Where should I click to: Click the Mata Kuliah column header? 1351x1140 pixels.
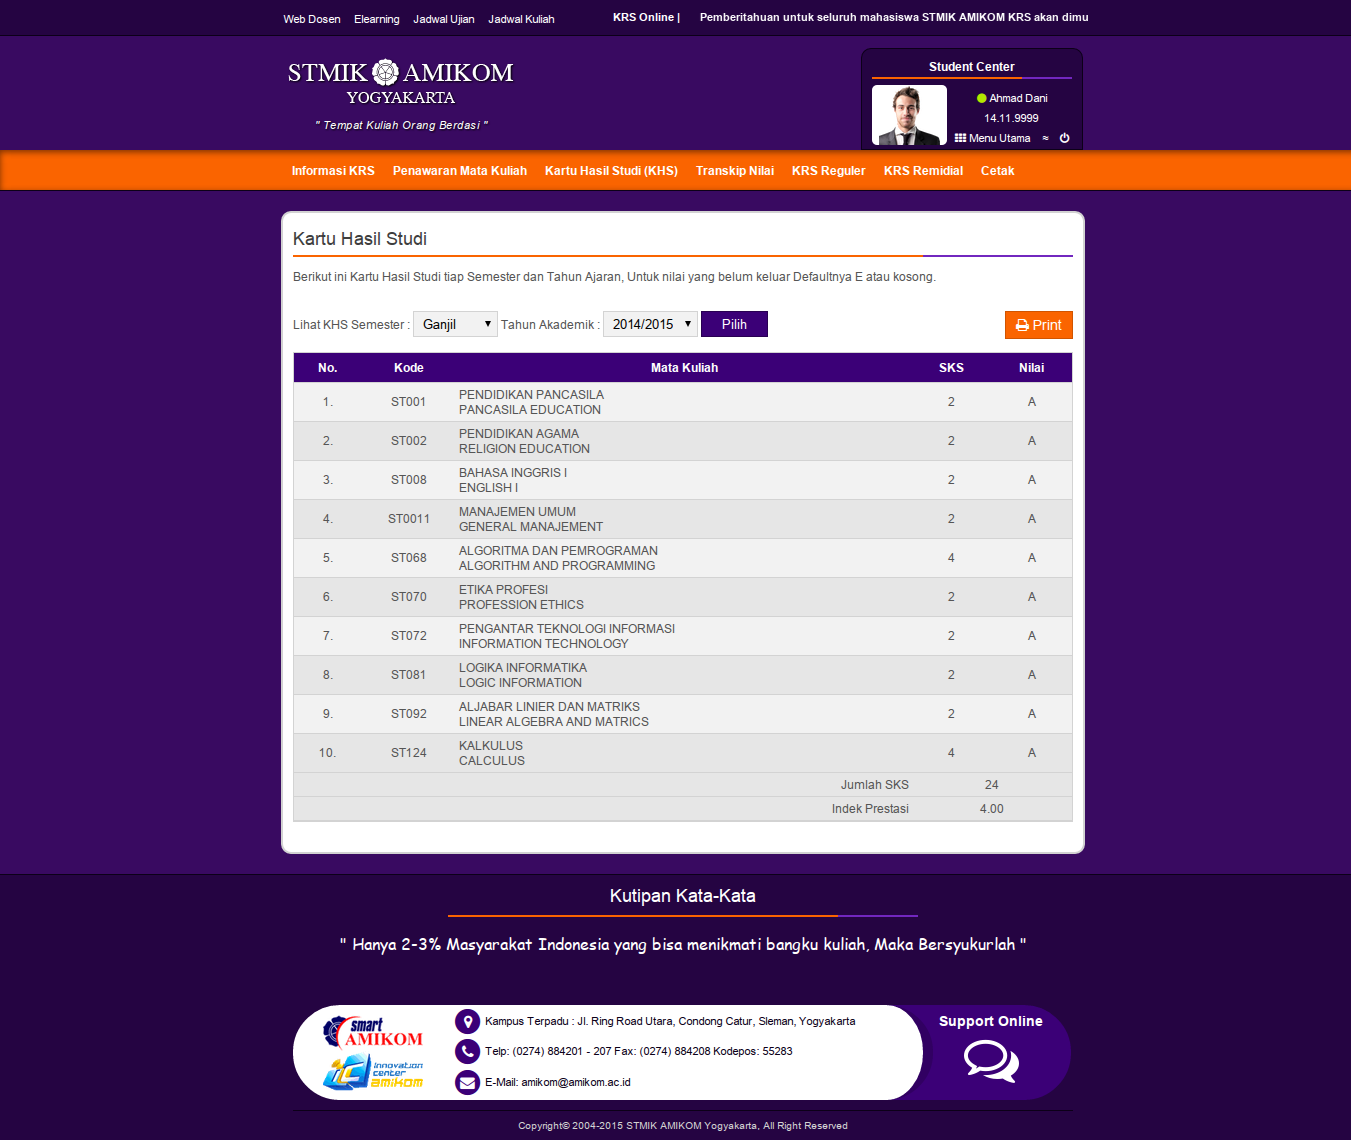[684, 368]
